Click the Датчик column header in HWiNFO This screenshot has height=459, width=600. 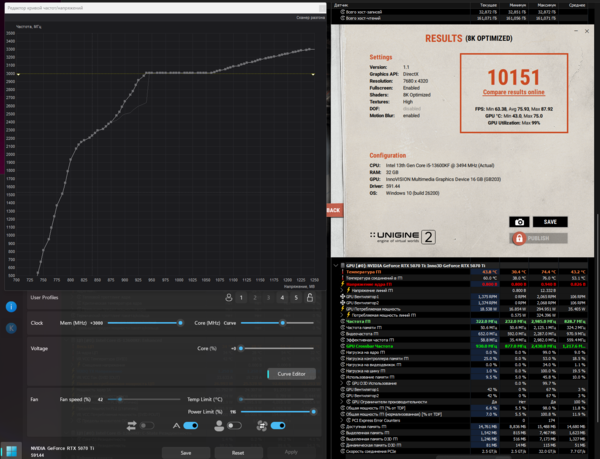point(341,5)
